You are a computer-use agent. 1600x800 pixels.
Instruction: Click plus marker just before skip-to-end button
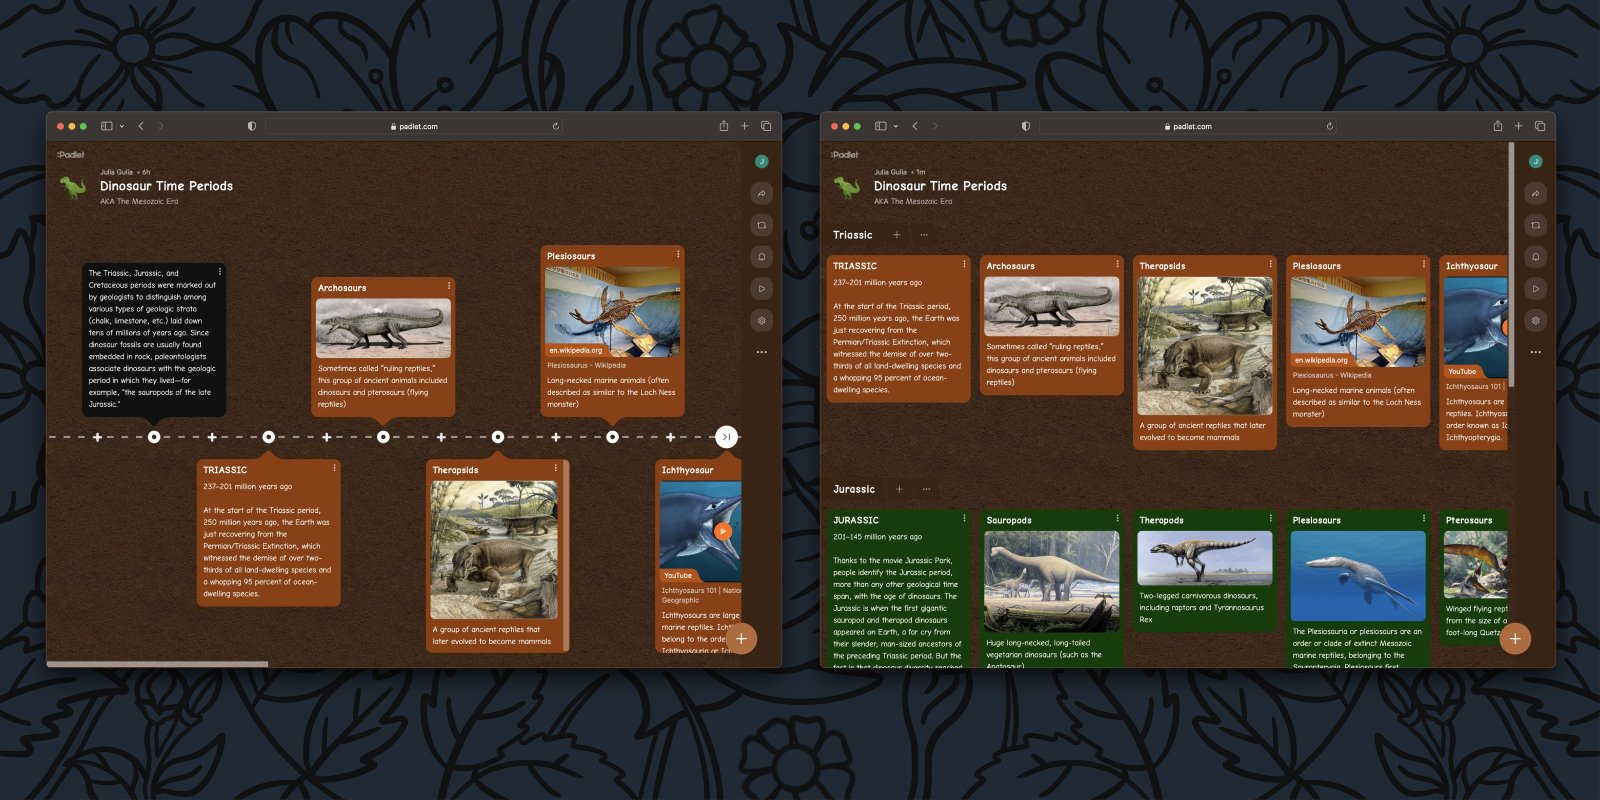670,437
